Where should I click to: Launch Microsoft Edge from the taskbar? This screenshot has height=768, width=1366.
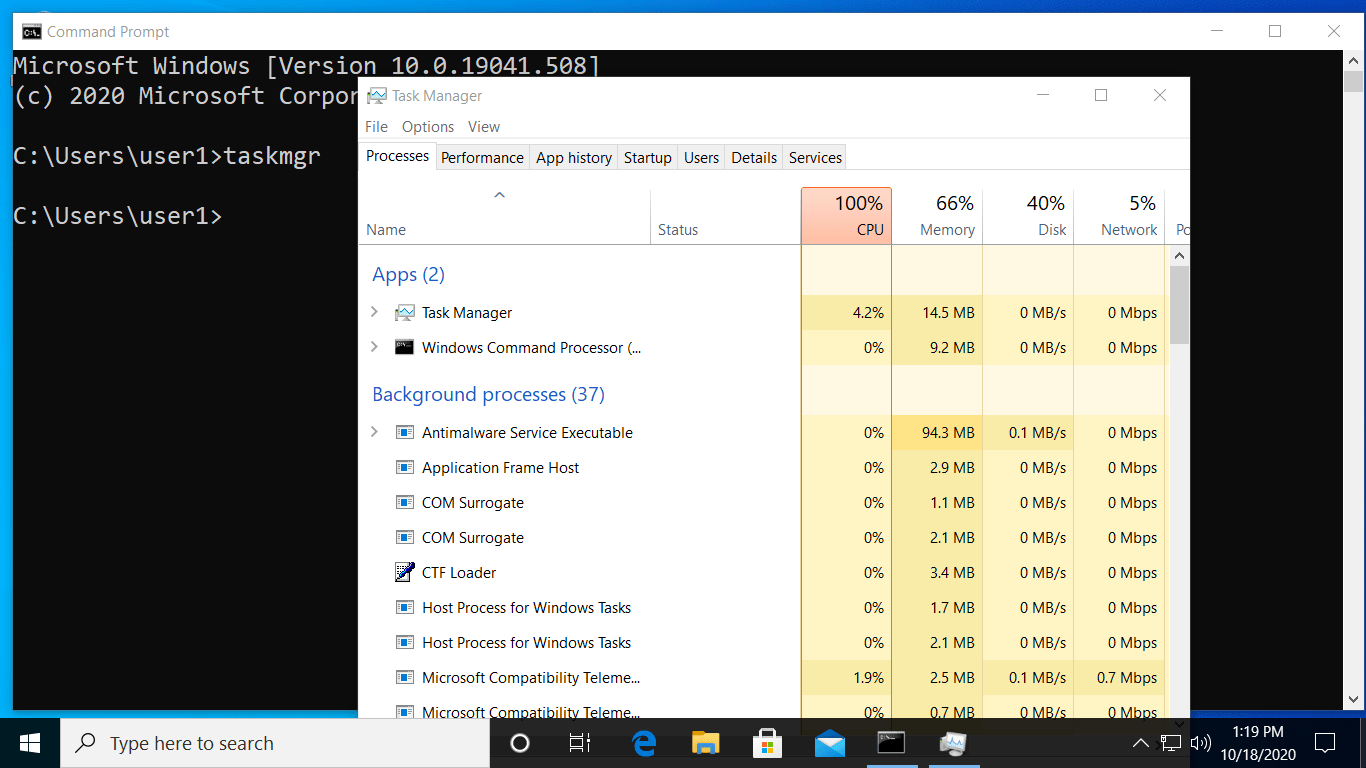644,743
